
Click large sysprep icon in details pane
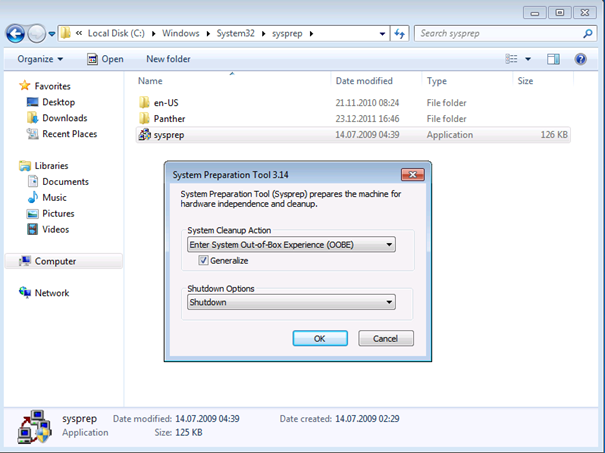coord(34,427)
